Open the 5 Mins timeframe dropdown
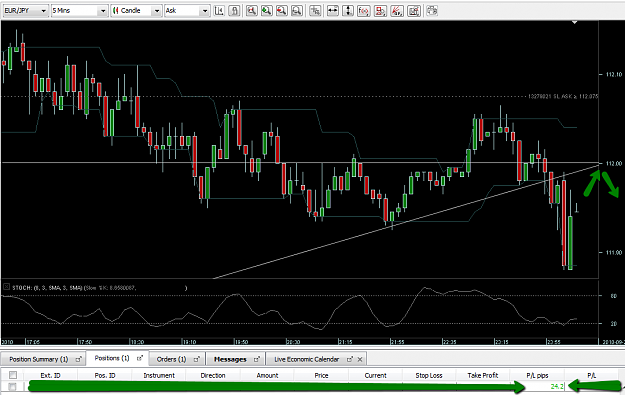 tap(79, 11)
